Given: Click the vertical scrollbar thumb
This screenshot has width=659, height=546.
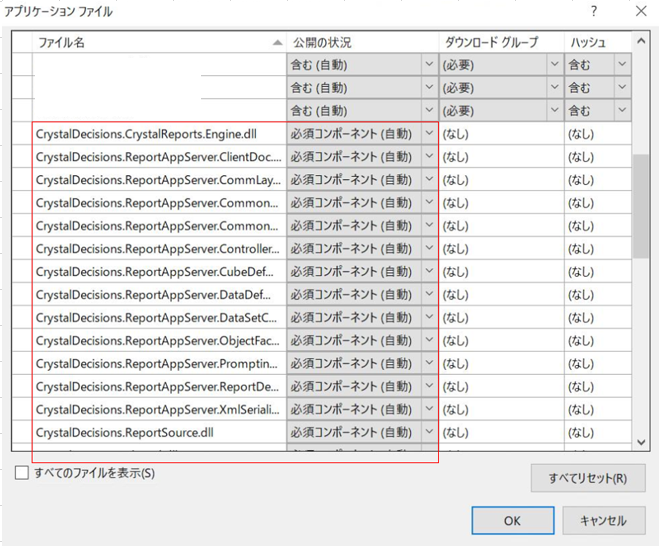Looking at the screenshot, I should [641, 206].
